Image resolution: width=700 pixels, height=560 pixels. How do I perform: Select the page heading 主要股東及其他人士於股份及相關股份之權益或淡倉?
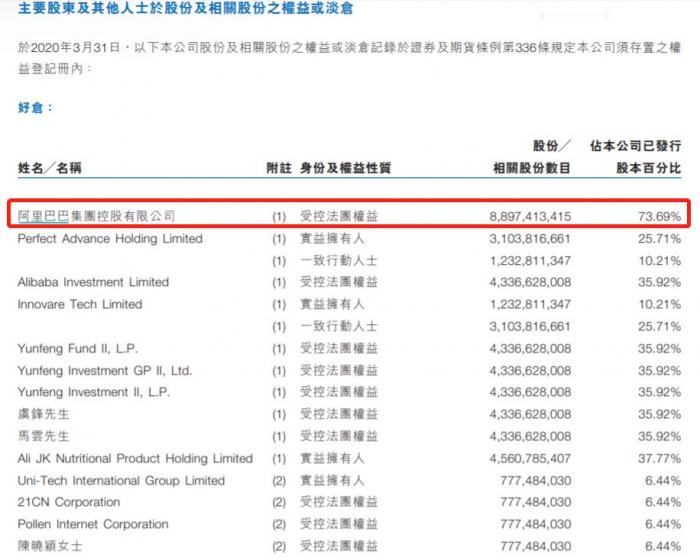(x=186, y=8)
